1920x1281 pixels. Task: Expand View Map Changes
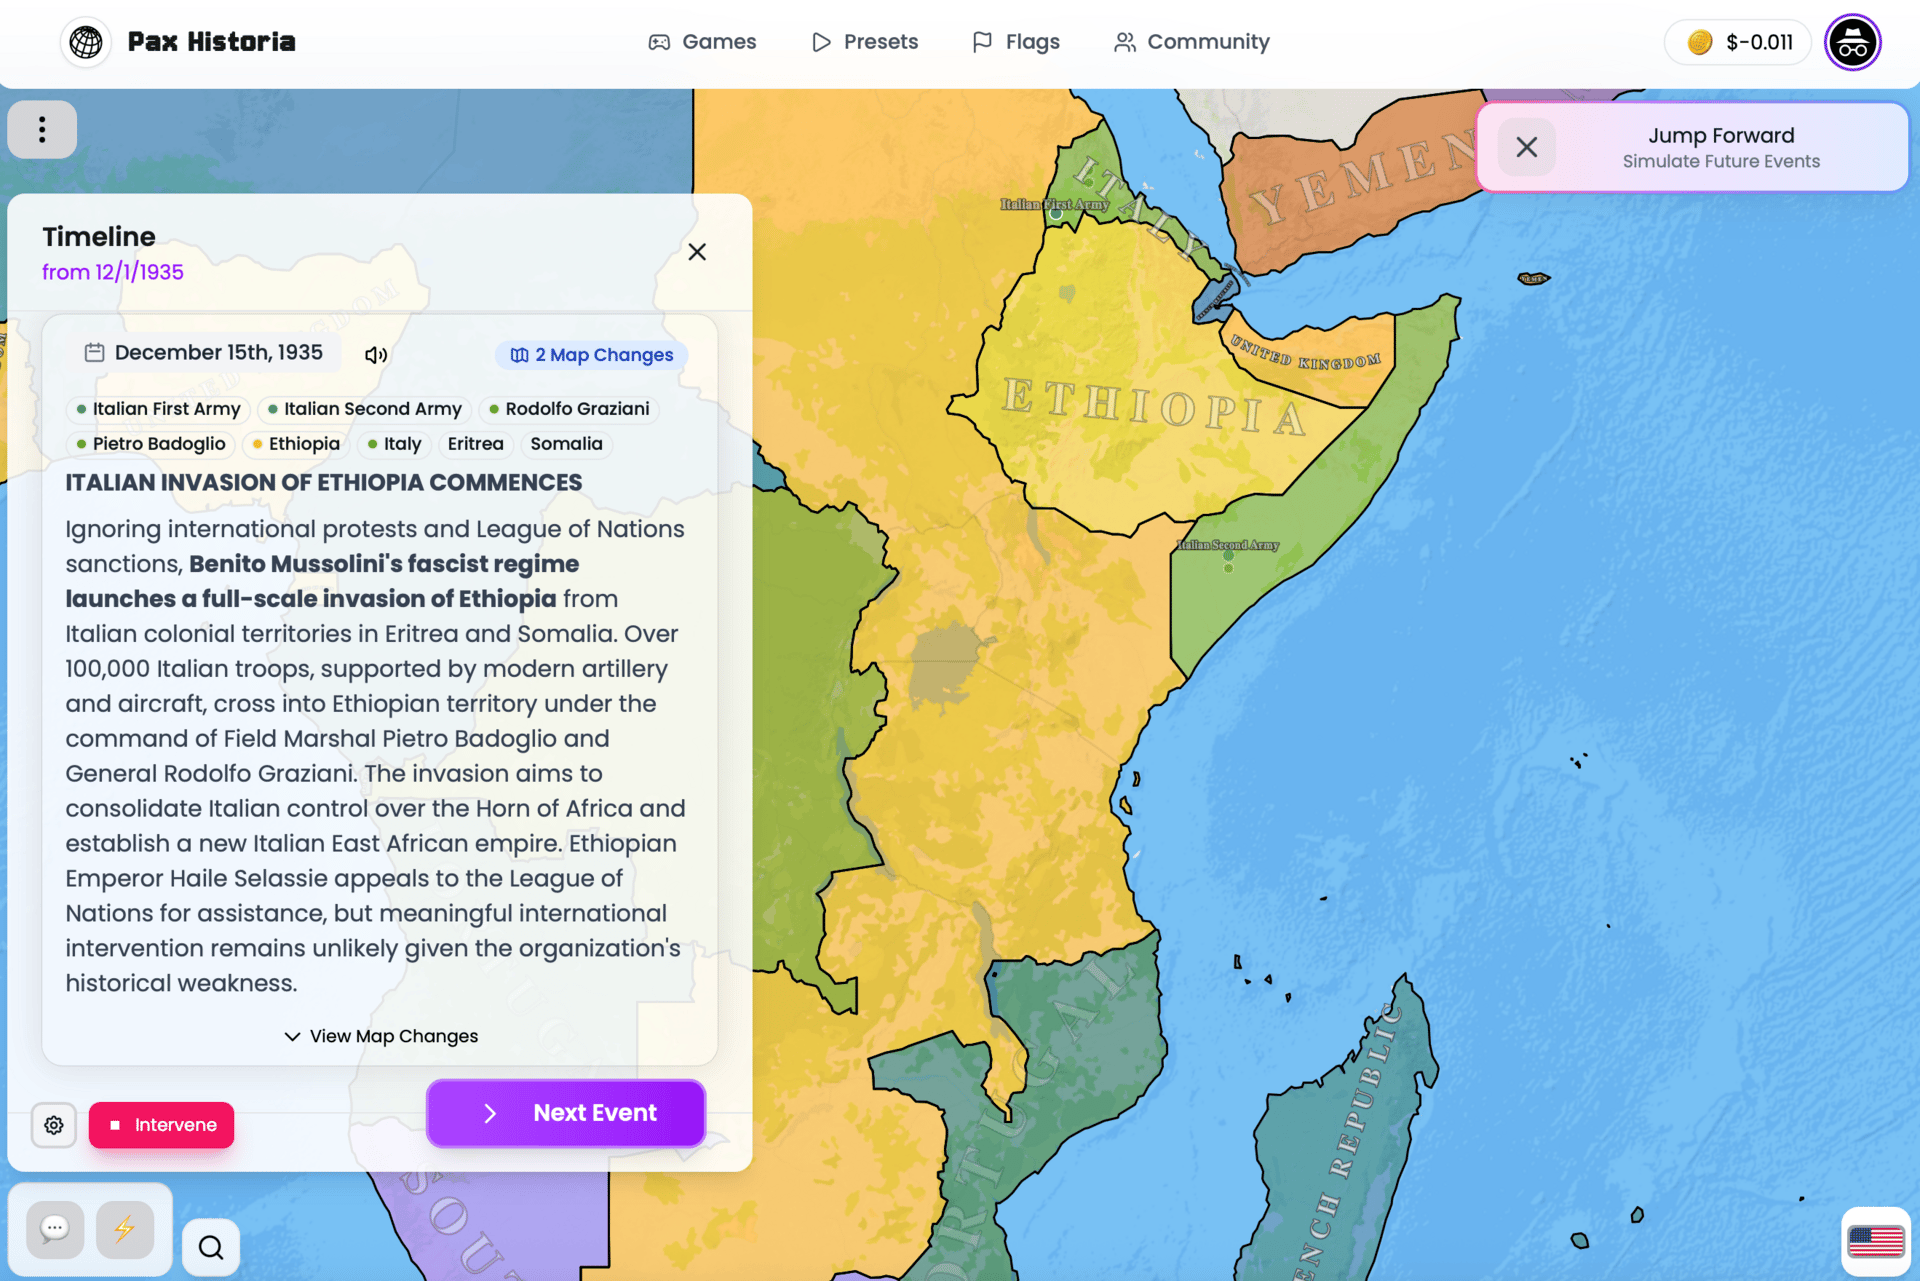pyautogui.click(x=381, y=1036)
